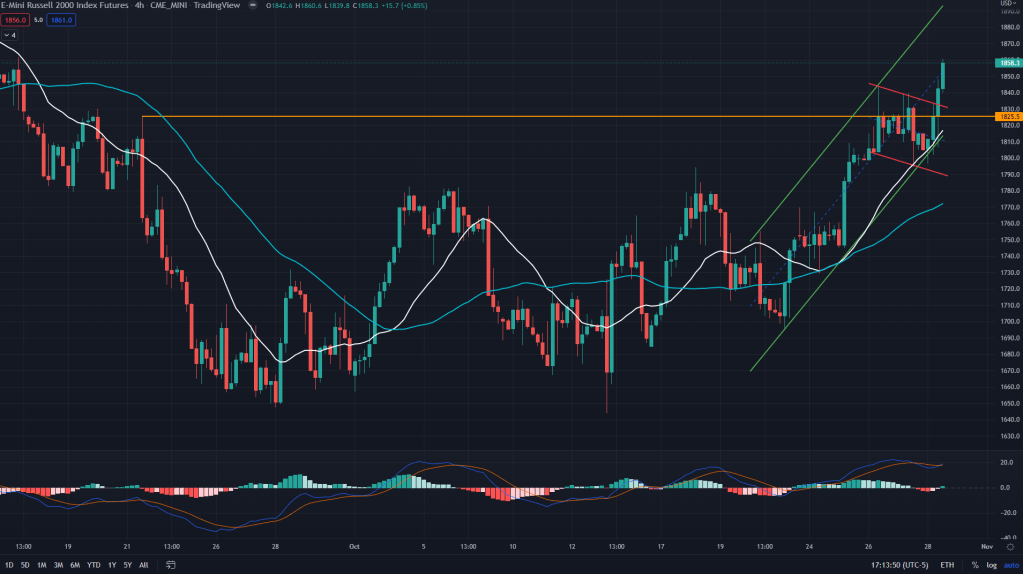The height and width of the screenshot is (574, 1023).
Task: Click the blue 1861.0 buy price box
Action: click(59, 19)
